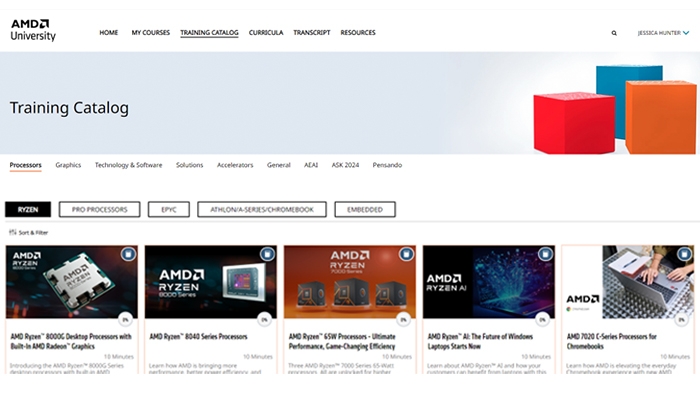
Task: Bookmark the Ryzen 8000G Desktop course
Action: (x=128, y=254)
